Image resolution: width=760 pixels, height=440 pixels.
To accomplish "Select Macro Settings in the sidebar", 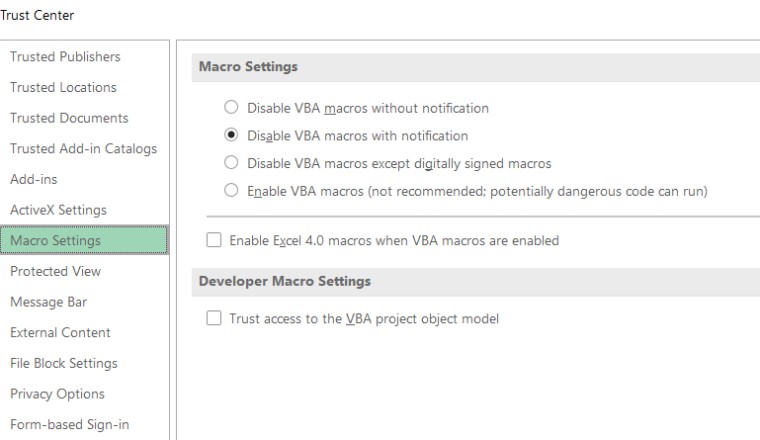I will point(55,241).
